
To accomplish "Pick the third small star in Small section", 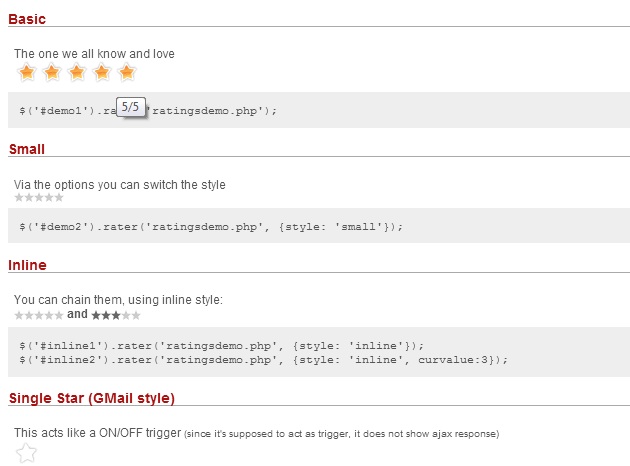I will tap(39, 198).
